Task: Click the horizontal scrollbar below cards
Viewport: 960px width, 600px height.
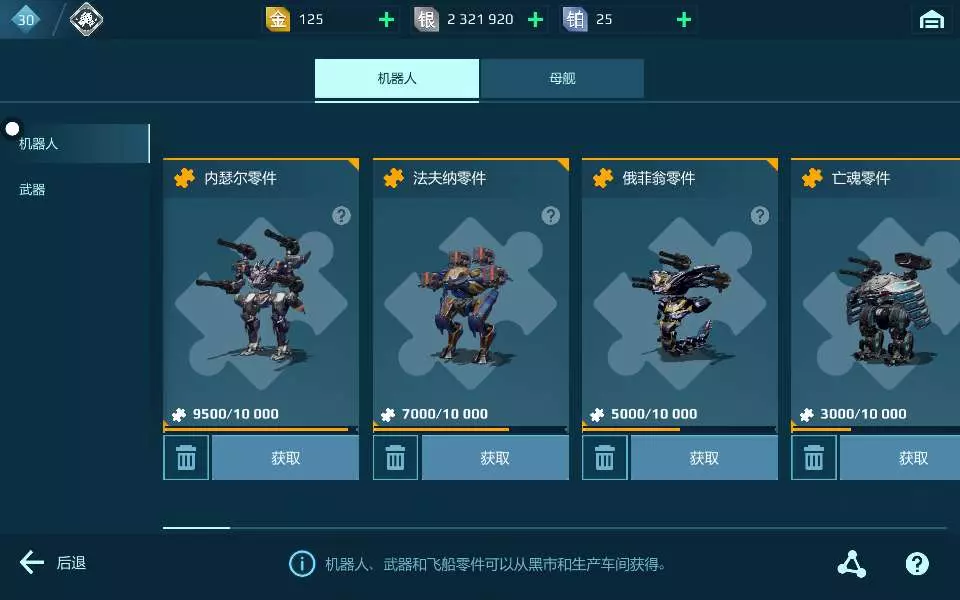Action: point(555,527)
